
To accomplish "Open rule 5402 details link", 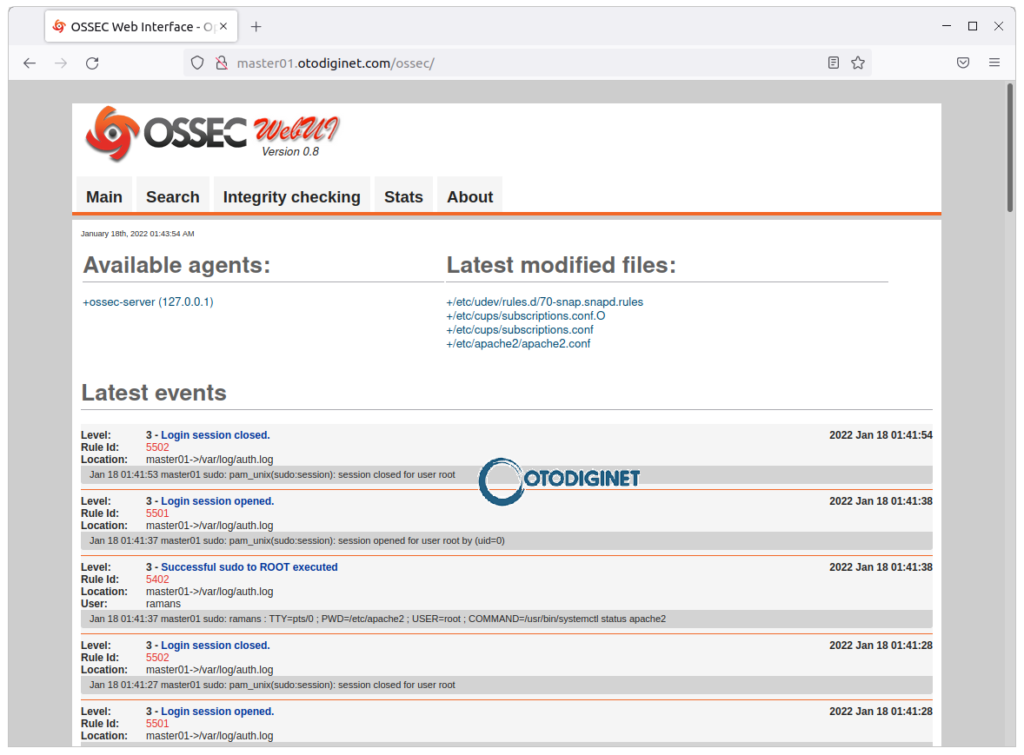I will tap(157, 579).
